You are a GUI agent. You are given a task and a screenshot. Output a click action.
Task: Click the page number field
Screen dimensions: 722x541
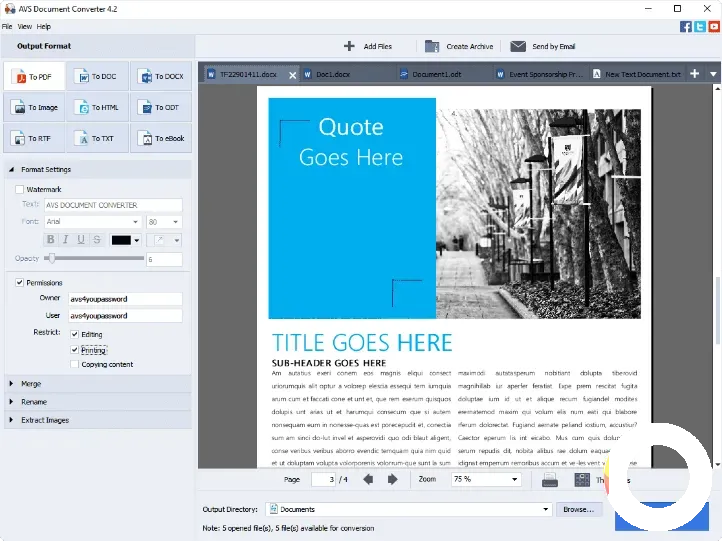[323, 479]
